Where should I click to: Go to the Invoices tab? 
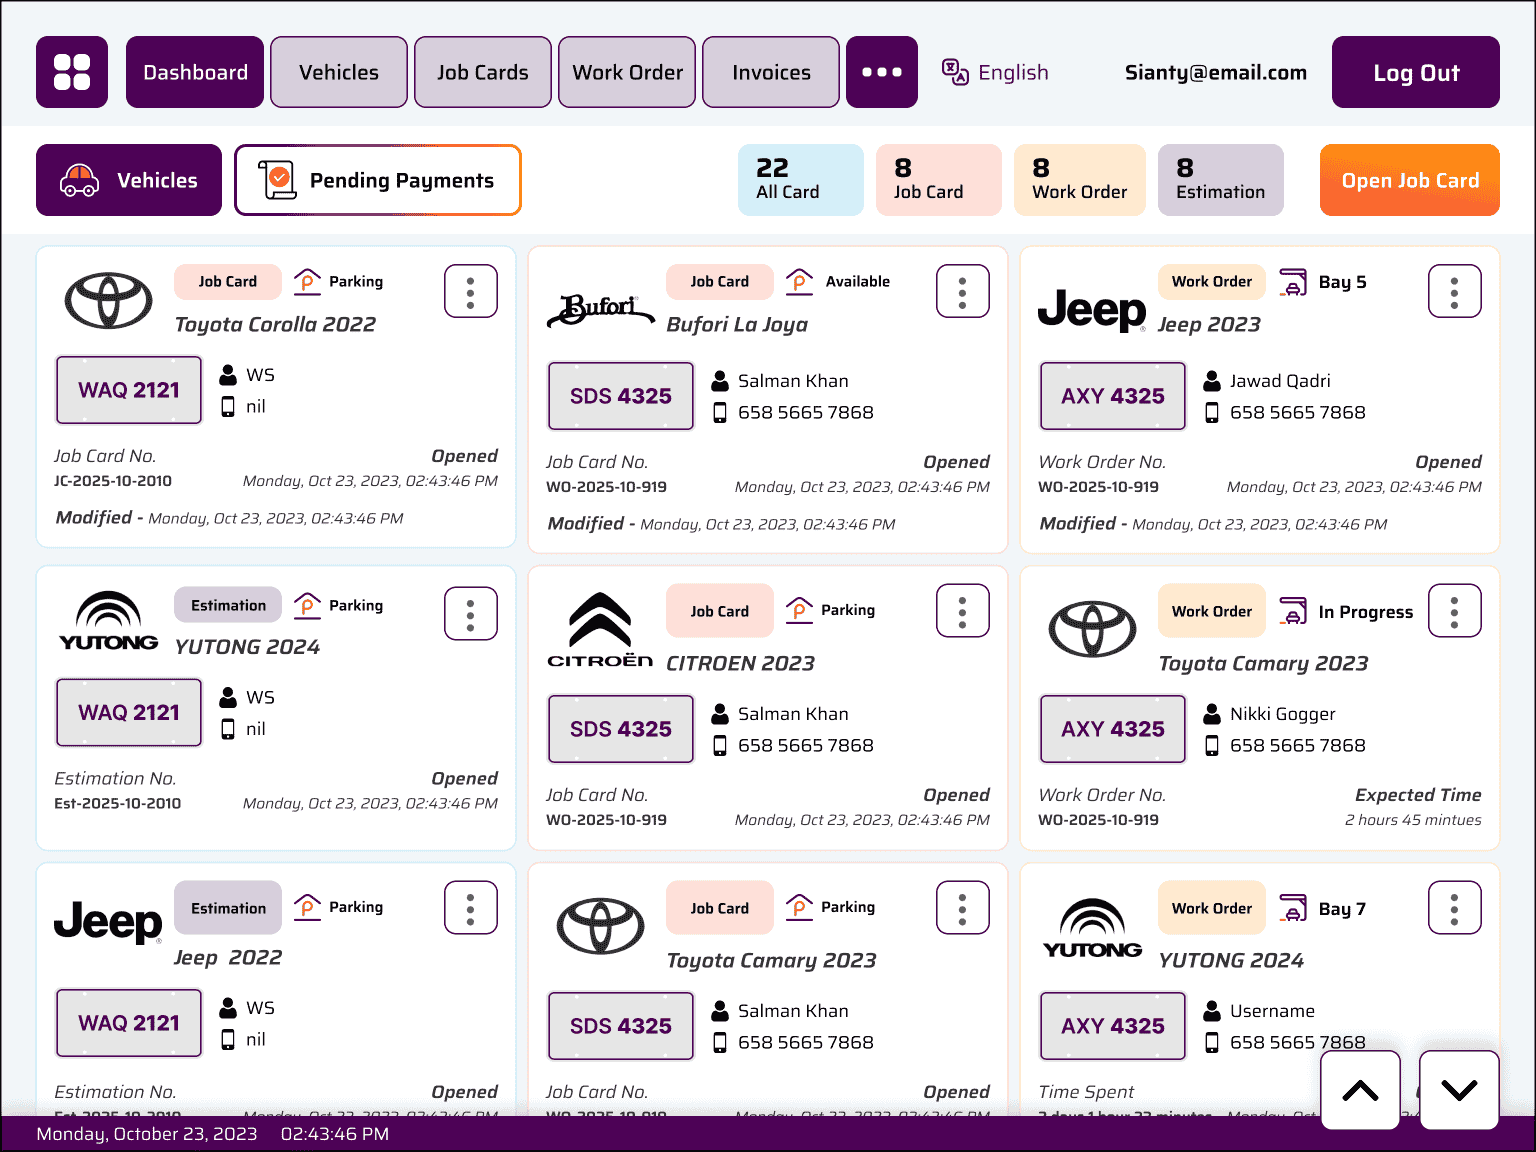[x=770, y=72]
